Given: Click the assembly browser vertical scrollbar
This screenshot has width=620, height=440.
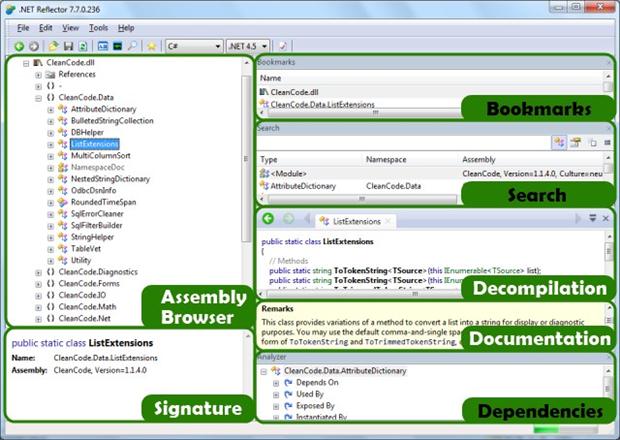Looking at the screenshot, I should coord(246,158).
